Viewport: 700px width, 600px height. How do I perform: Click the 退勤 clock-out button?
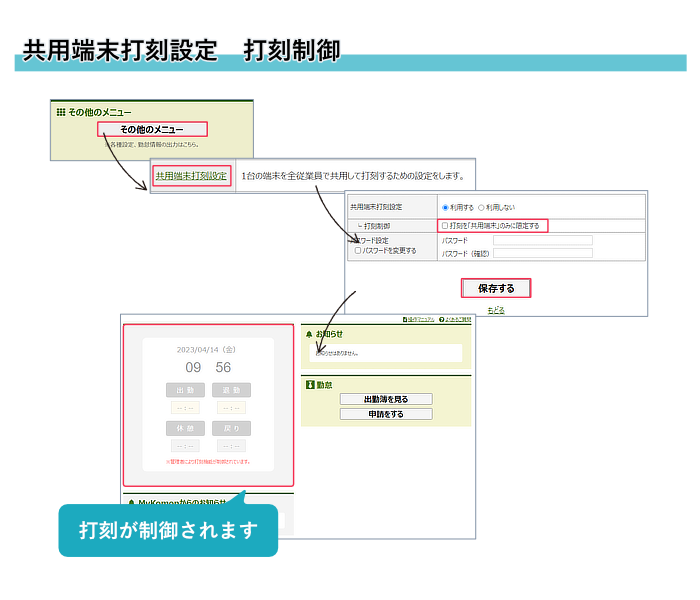[x=231, y=390]
